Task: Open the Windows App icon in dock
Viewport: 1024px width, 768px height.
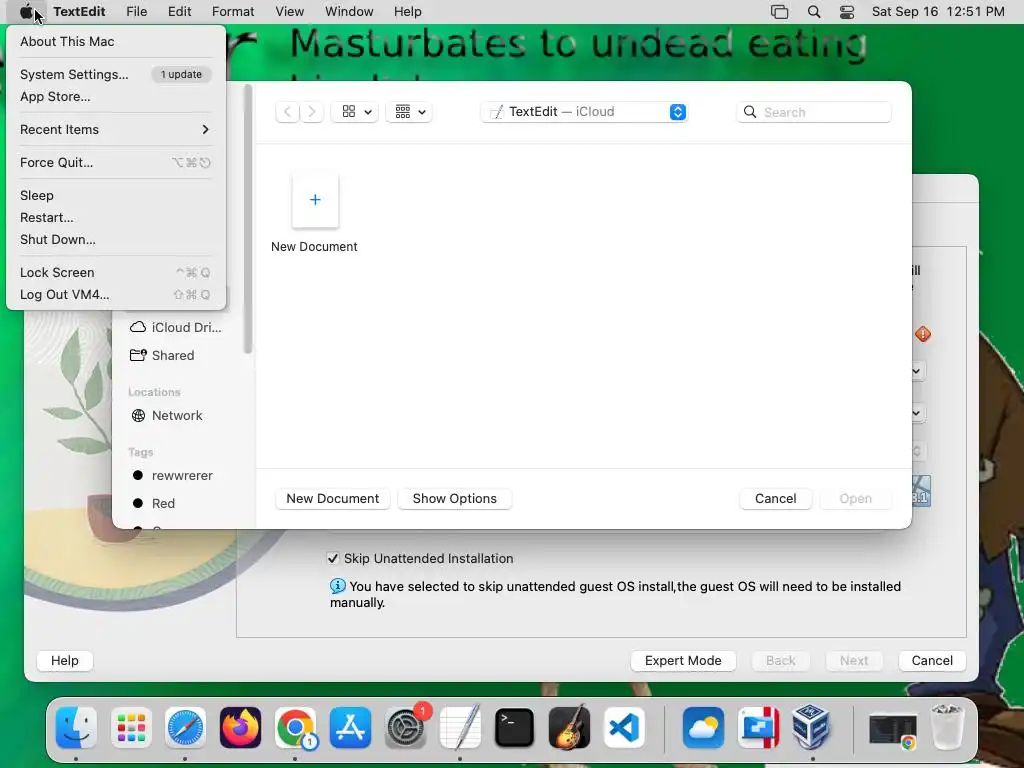Action: click(758, 727)
